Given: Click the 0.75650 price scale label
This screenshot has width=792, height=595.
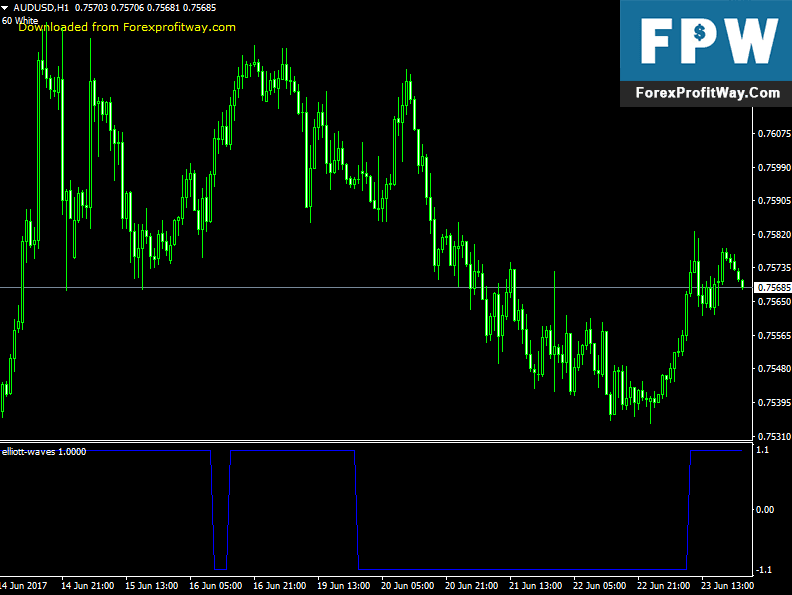Looking at the screenshot, I should click(774, 302).
